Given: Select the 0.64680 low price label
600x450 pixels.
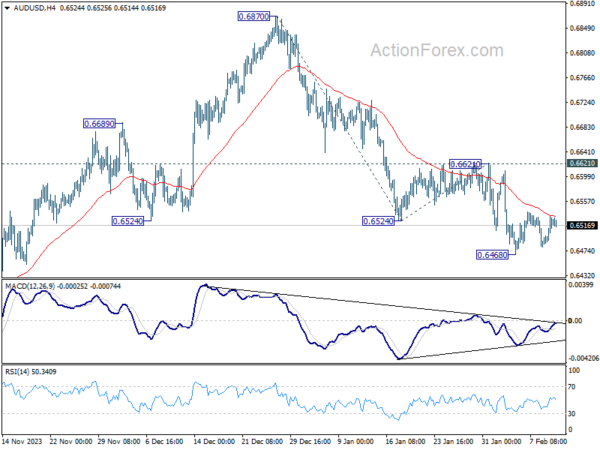Looking at the screenshot, I should coord(492,254).
